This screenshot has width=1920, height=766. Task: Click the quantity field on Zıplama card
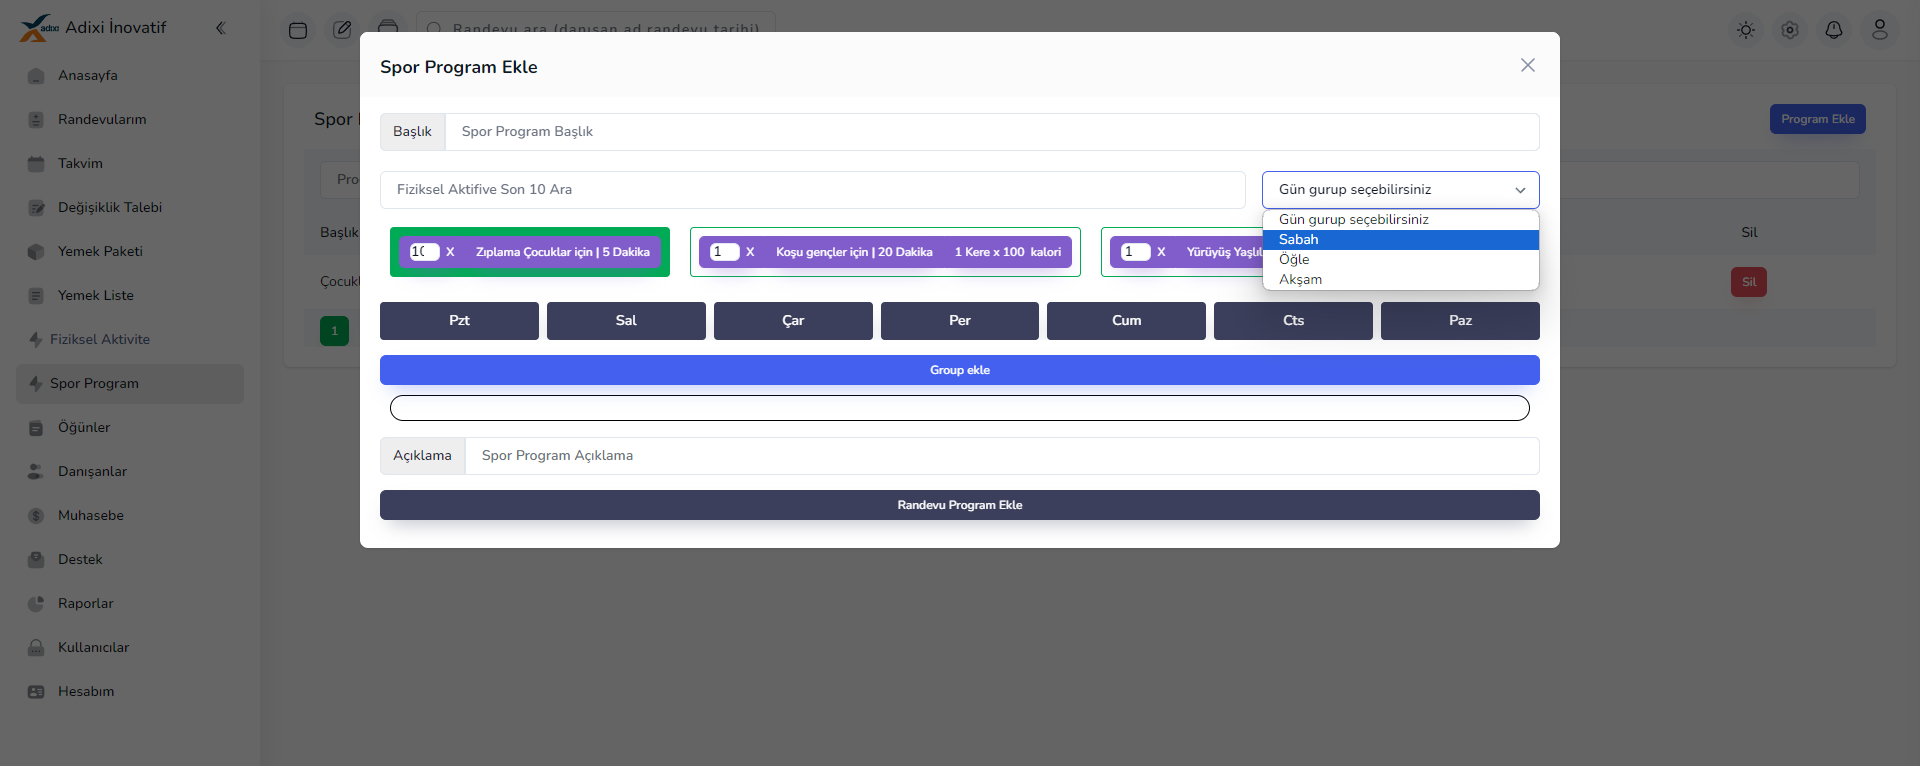424,252
